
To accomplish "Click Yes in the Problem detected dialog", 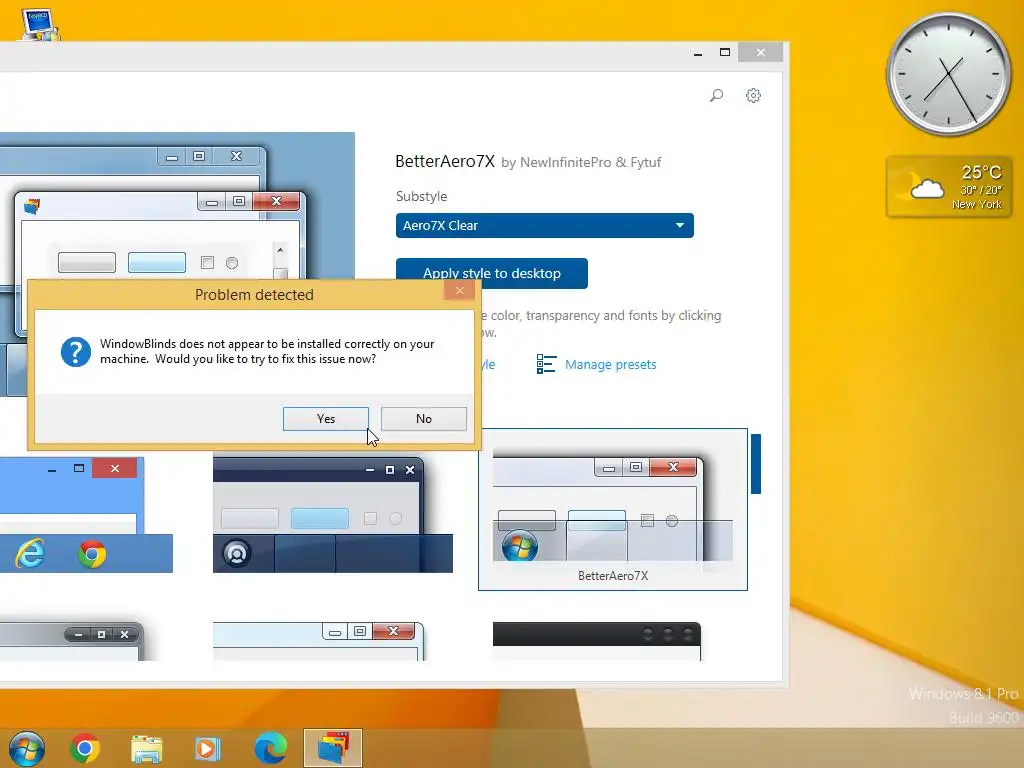I will (325, 419).
